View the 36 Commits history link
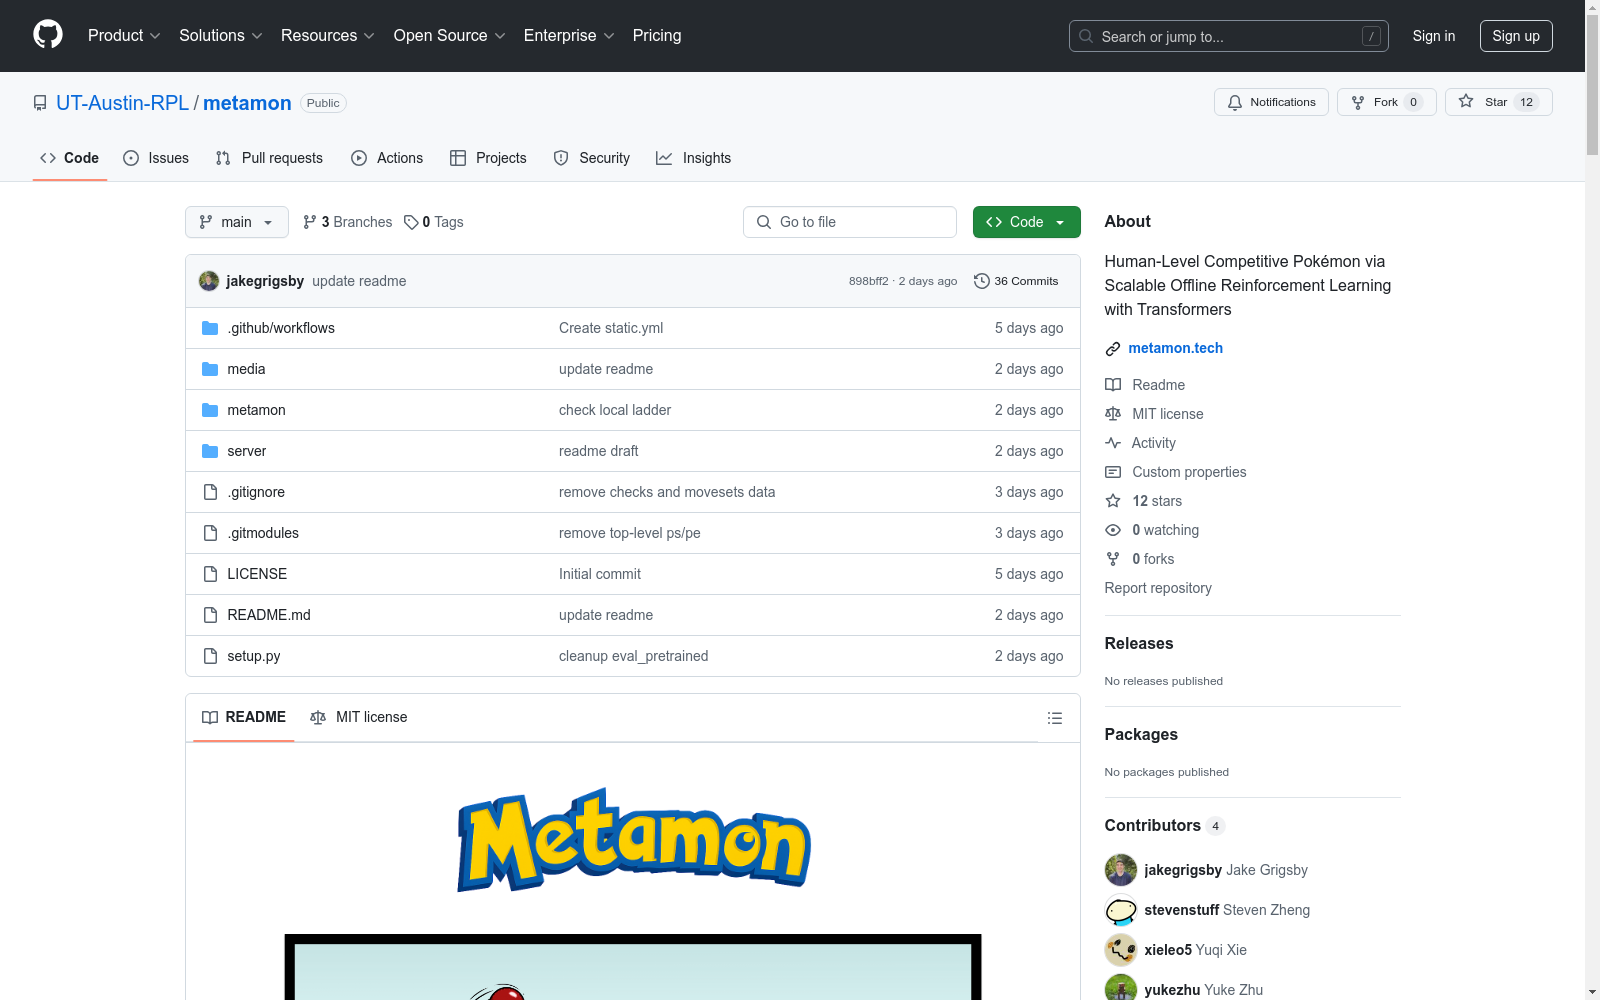Screen dimensions: 1600x1000 (x=1016, y=281)
